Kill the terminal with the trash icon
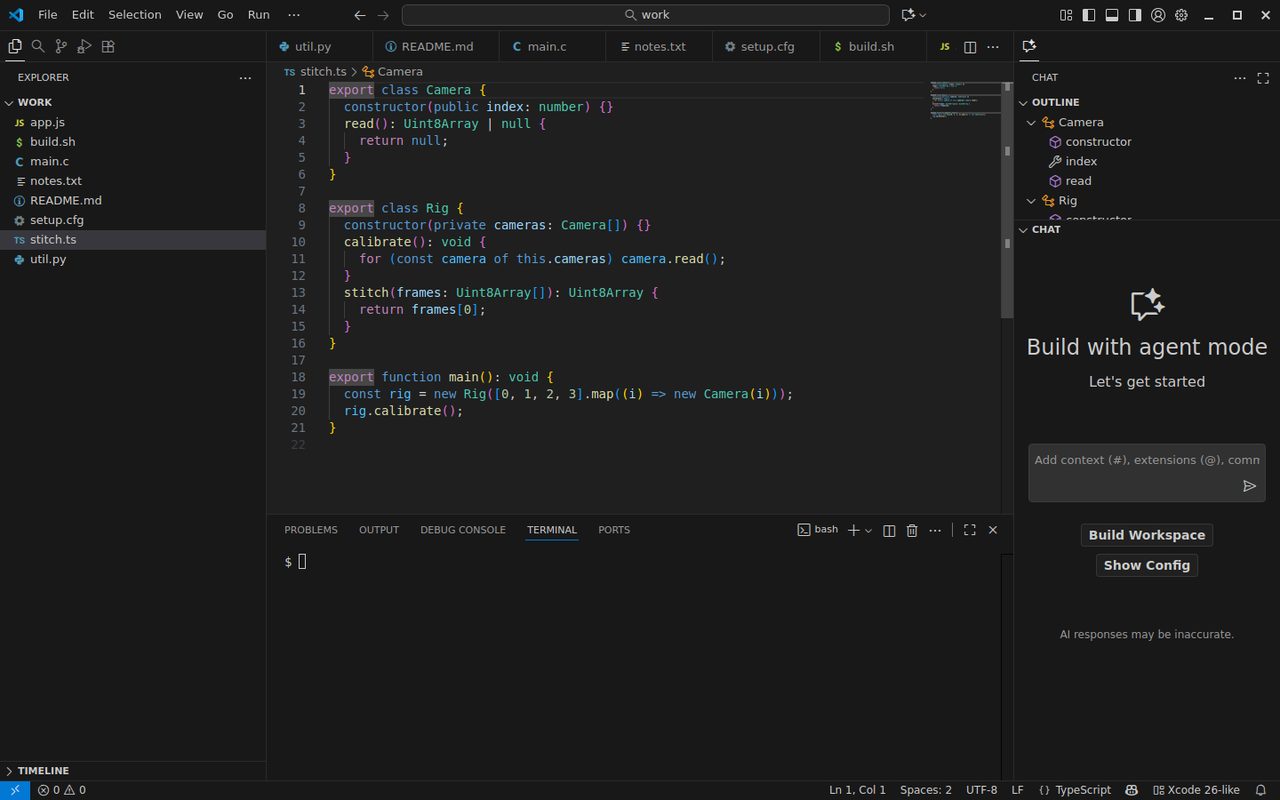This screenshot has height=800, width=1280. 912,530
